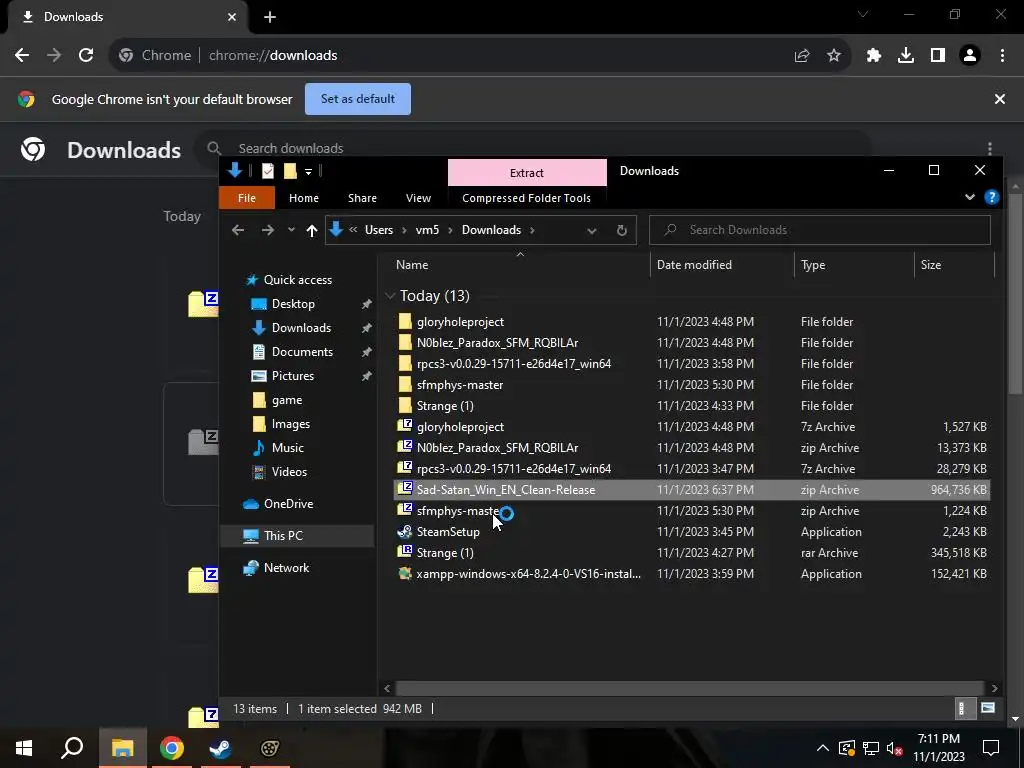Open a new Chrome tab
Viewport: 1024px width, 768px height.
coord(270,17)
